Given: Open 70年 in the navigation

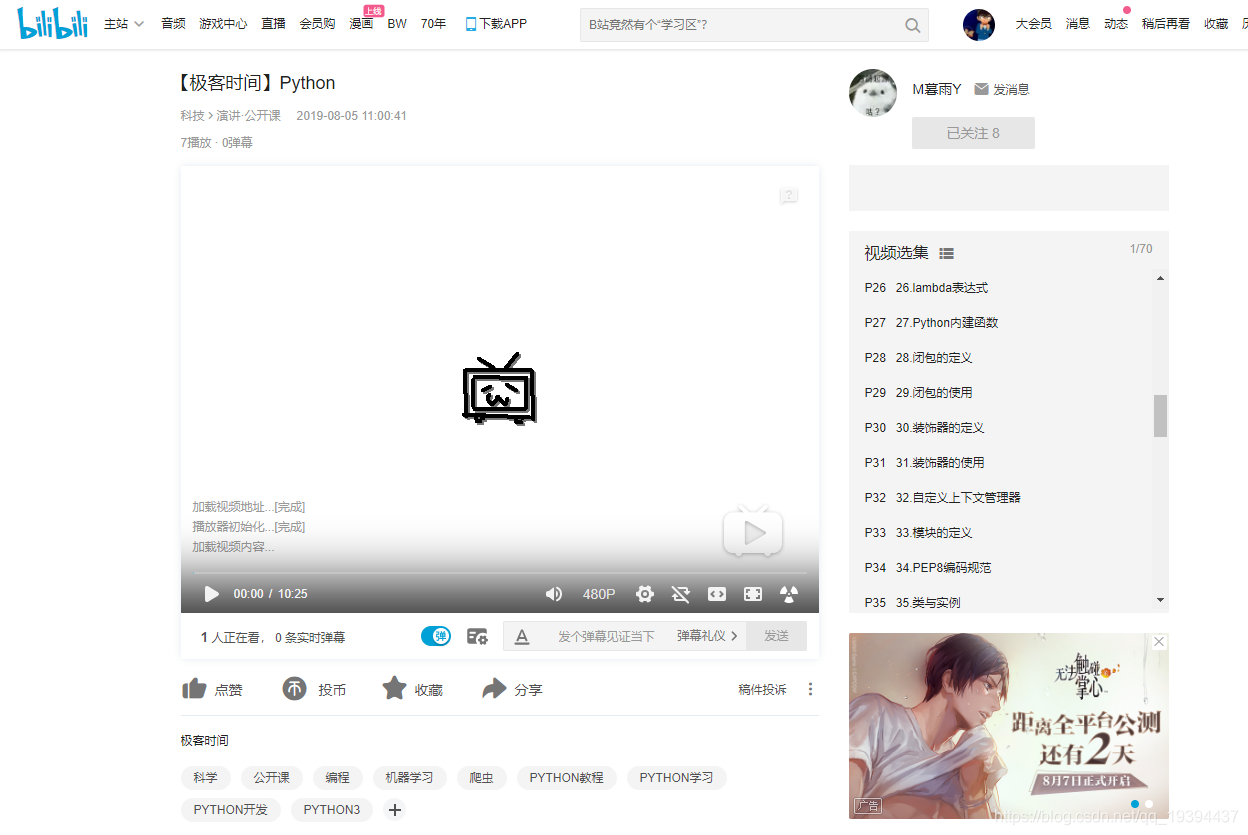Looking at the screenshot, I should 433,24.
